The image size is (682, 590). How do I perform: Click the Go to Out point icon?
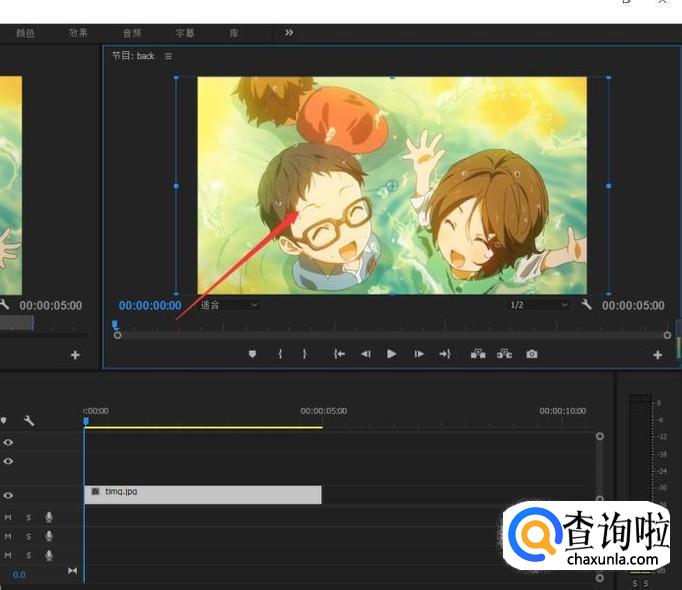click(x=445, y=354)
